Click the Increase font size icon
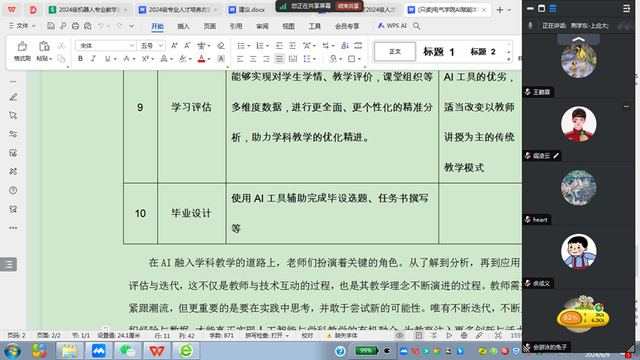640x360 pixels. pos(174,46)
